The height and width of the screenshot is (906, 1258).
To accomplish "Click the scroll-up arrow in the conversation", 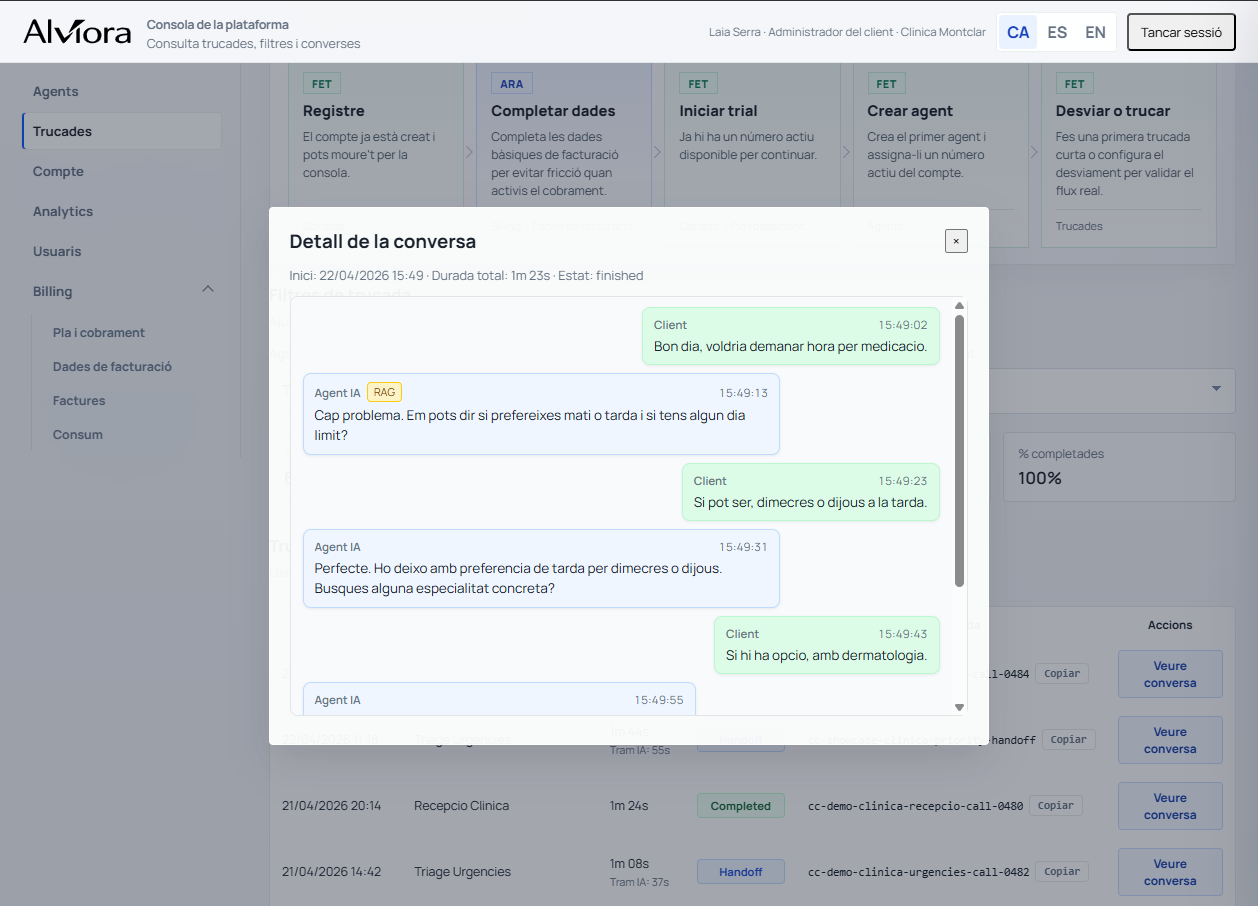I will [x=959, y=306].
